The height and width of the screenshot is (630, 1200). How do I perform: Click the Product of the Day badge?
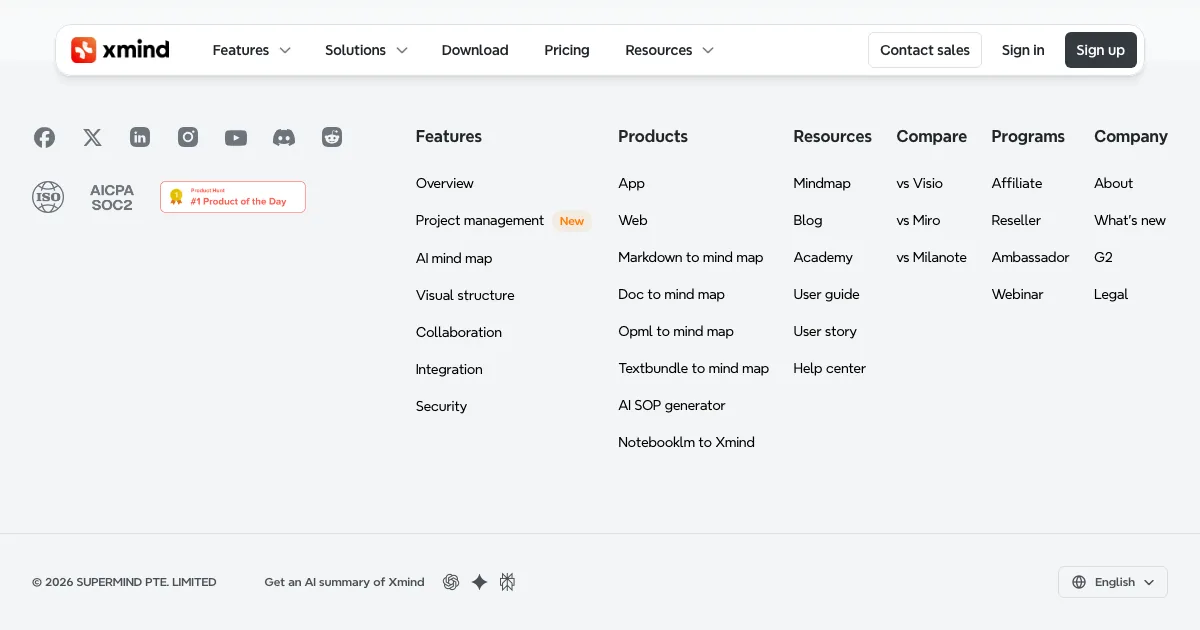[x=233, y=197]
